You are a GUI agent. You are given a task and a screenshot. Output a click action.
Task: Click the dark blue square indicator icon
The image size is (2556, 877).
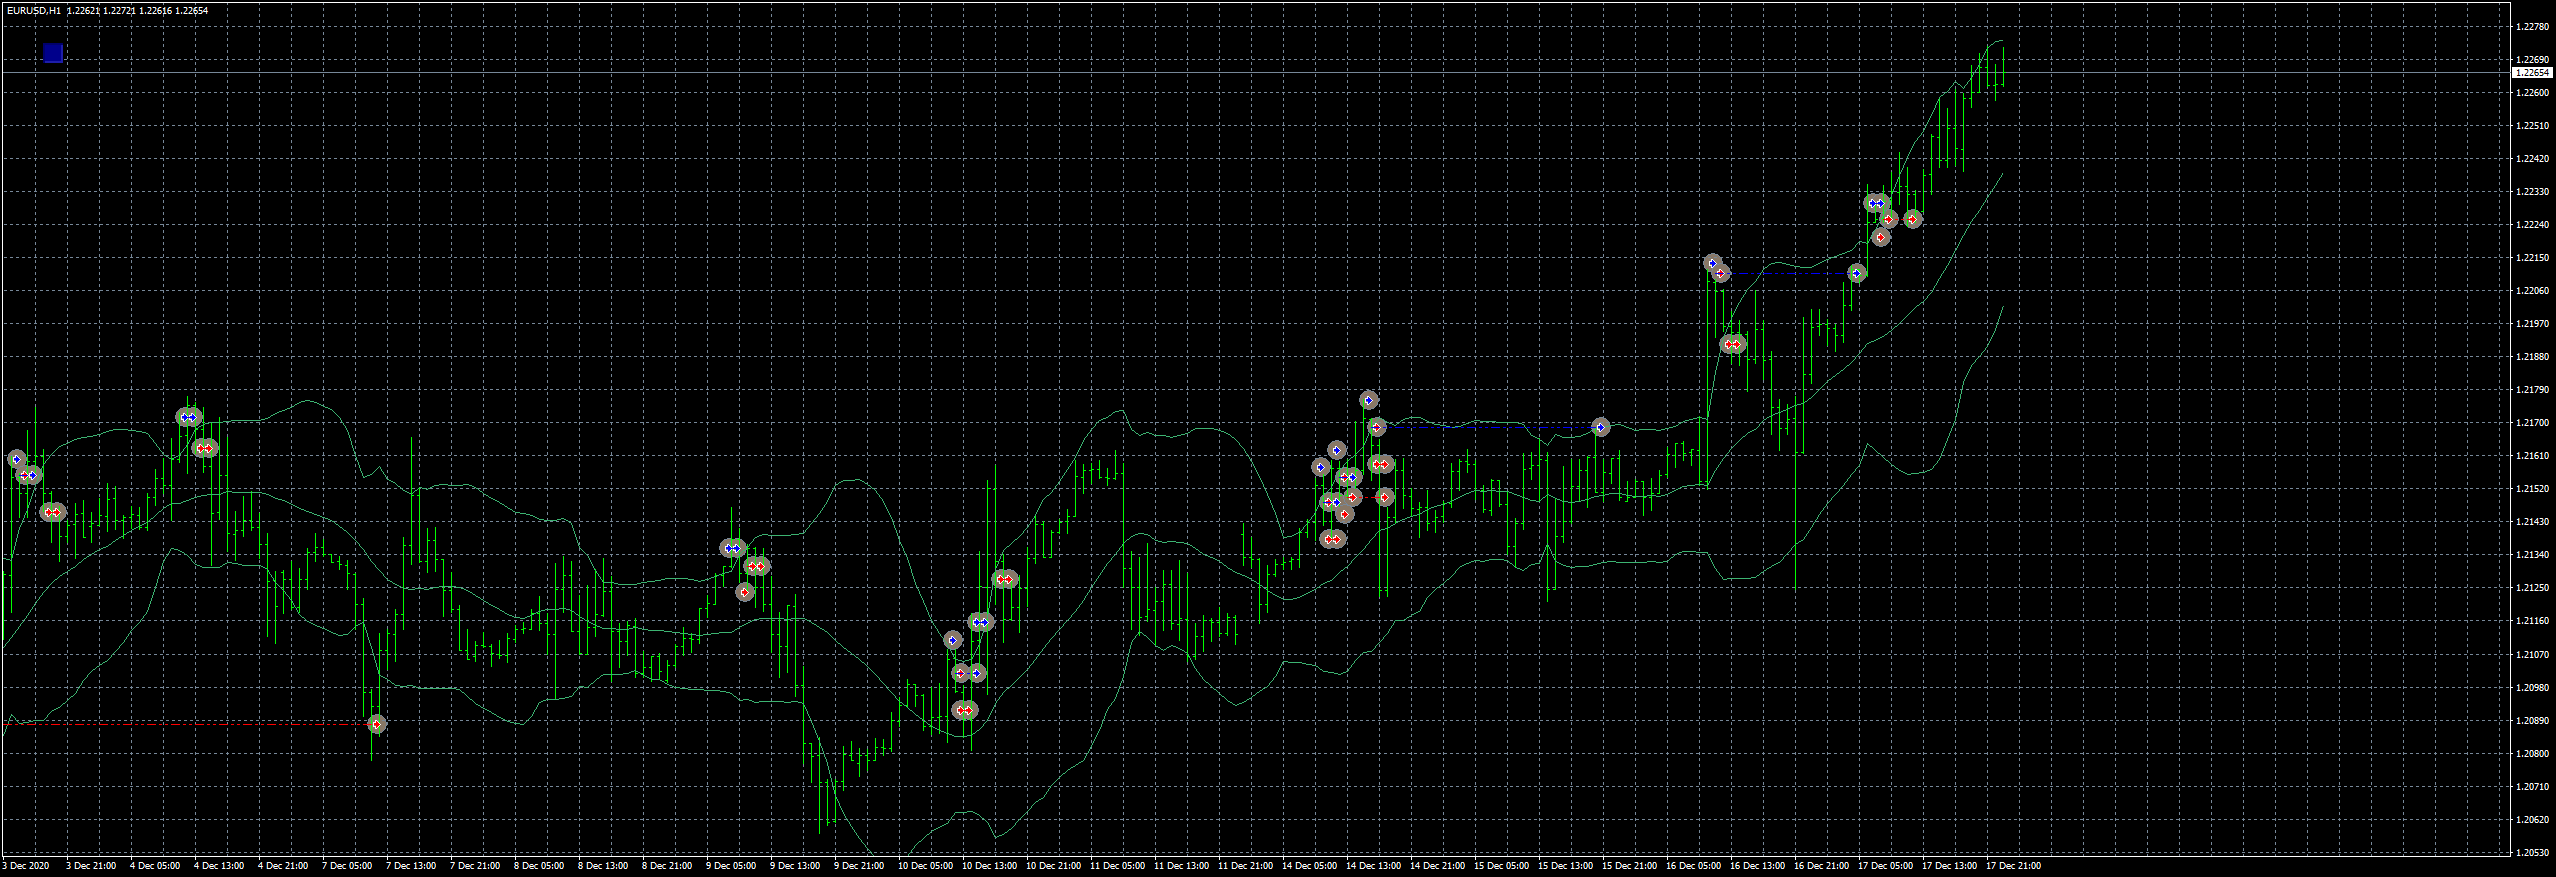click(x=53, y=53)
